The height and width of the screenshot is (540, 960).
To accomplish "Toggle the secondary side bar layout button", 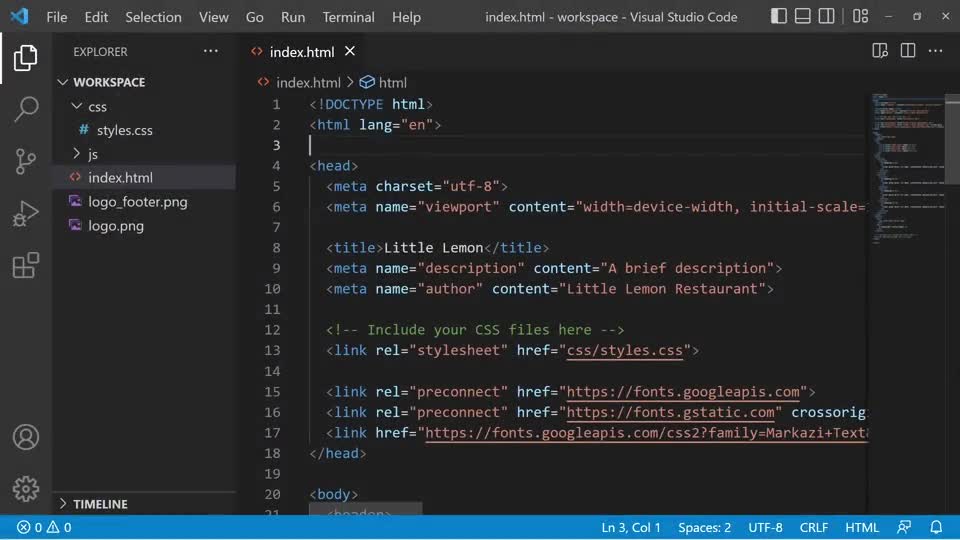I will click(x=825, y=17).
